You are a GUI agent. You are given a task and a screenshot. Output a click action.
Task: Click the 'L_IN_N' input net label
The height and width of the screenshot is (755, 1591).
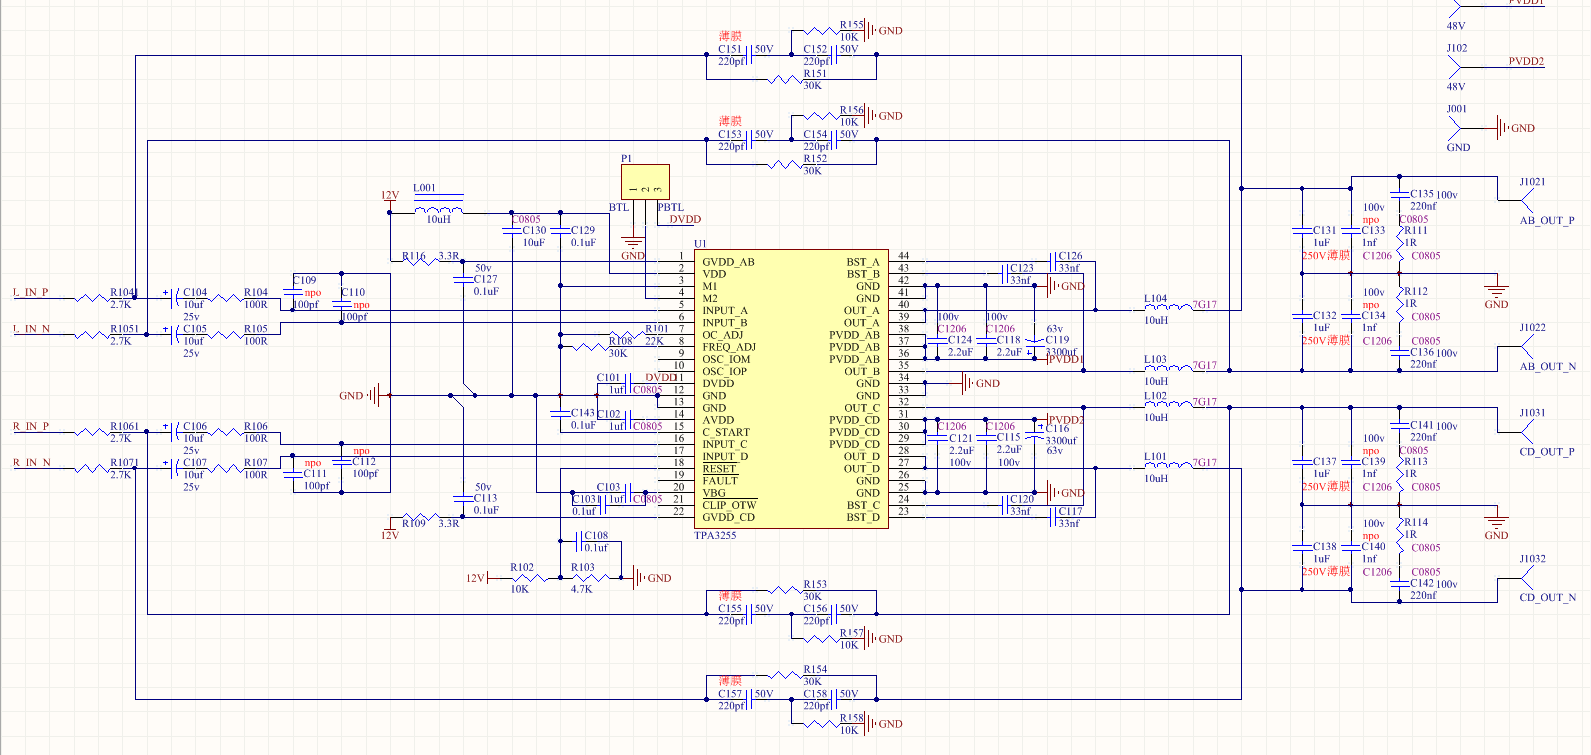[32, 329]
